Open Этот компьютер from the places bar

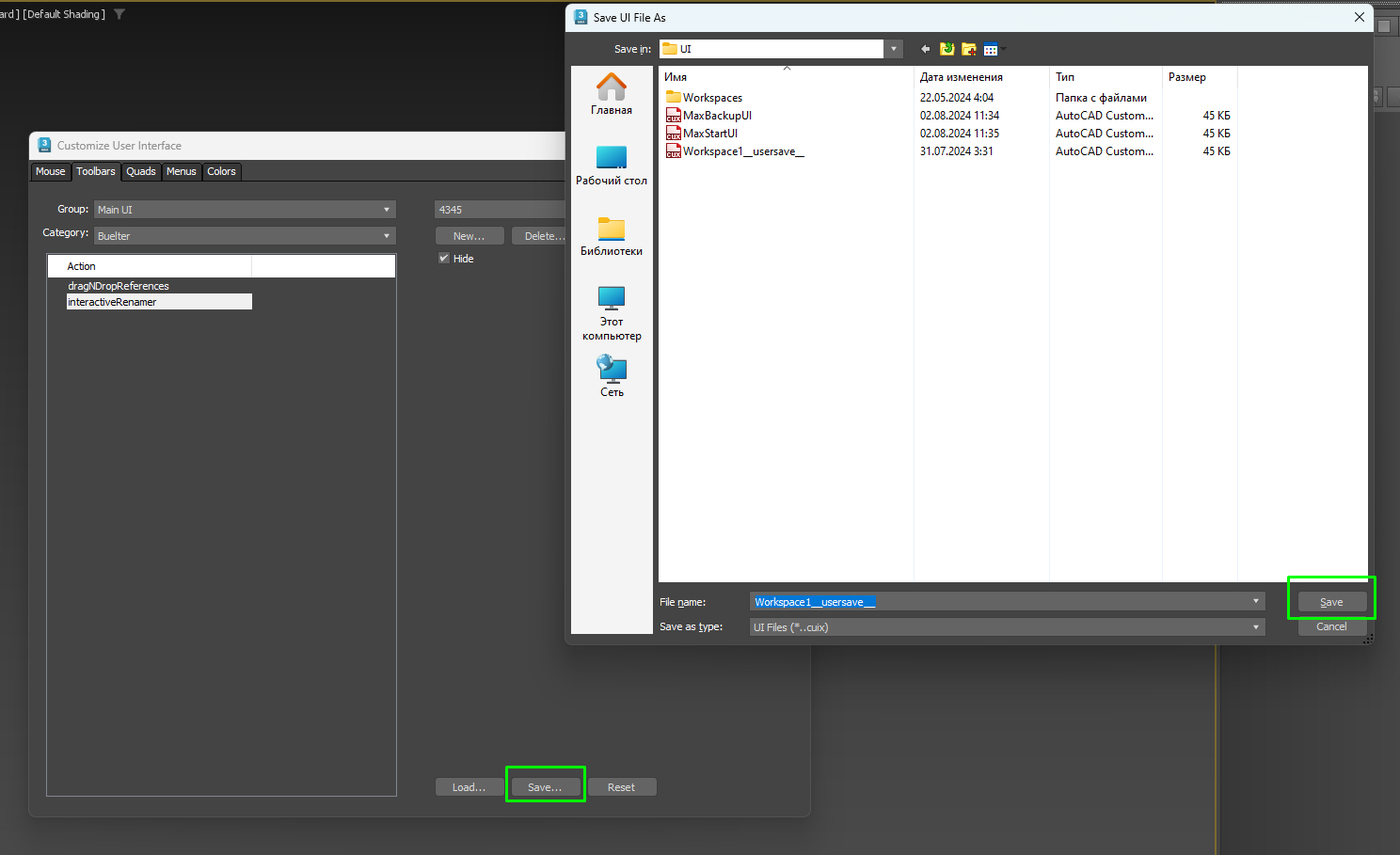[x=611, y=314]
